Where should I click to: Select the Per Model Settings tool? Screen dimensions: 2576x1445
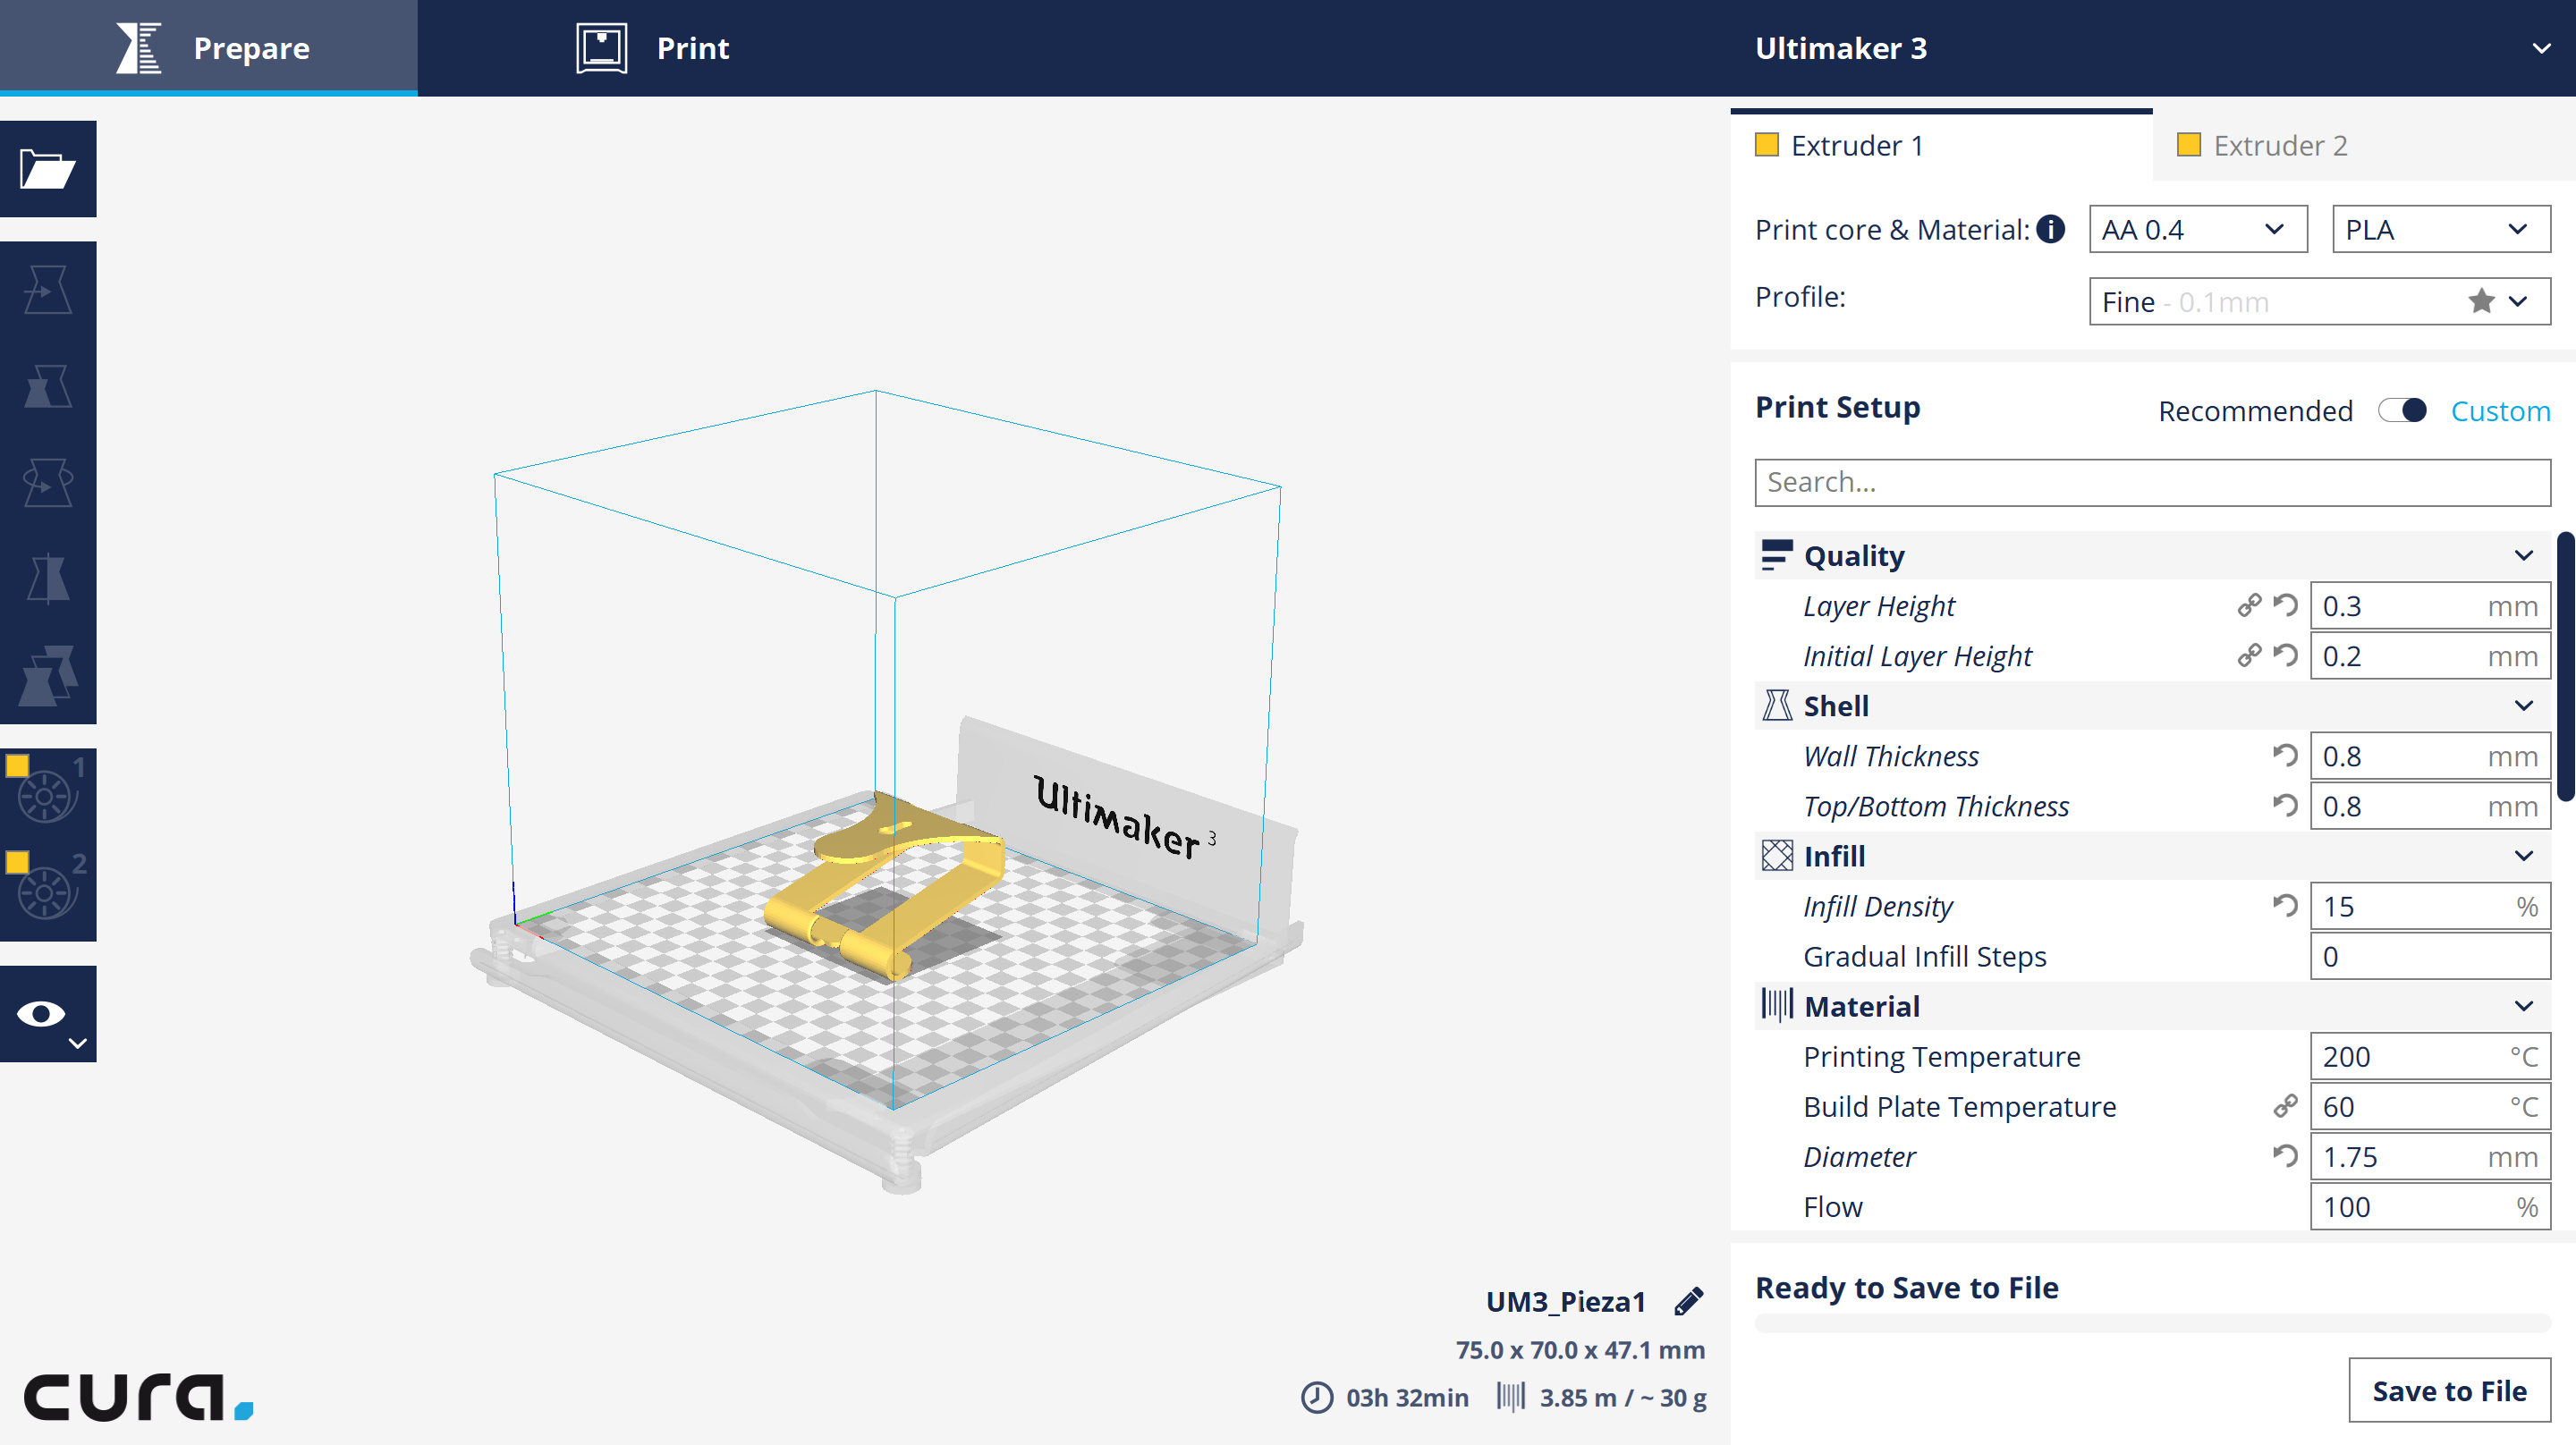pyautogui.click(x=48, y=676)
